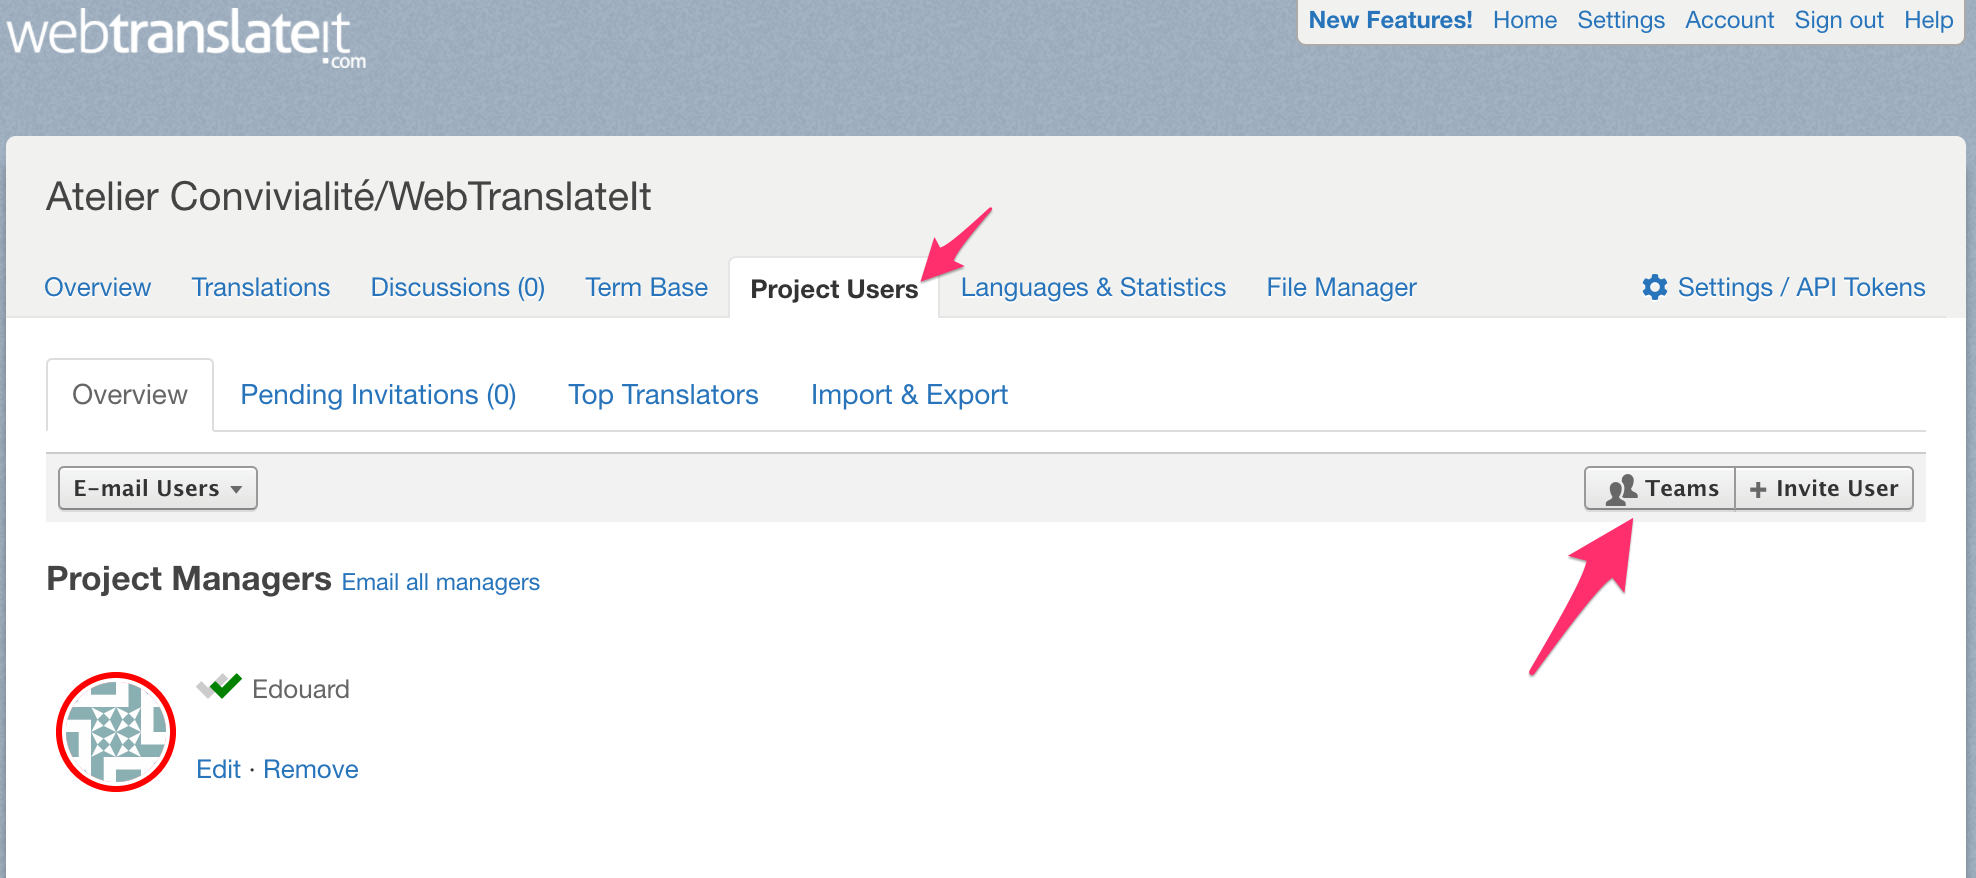Open Settings in the top navigation bar
This screenshot has height=878, width=1976.
pyautogui.click(x=1620, y=20)
